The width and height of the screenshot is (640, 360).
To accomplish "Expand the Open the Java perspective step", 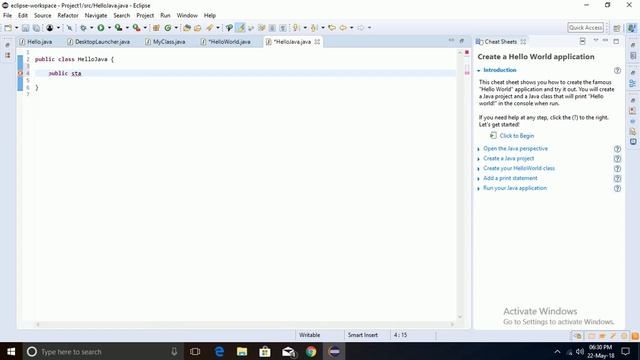I will [479, 149].
